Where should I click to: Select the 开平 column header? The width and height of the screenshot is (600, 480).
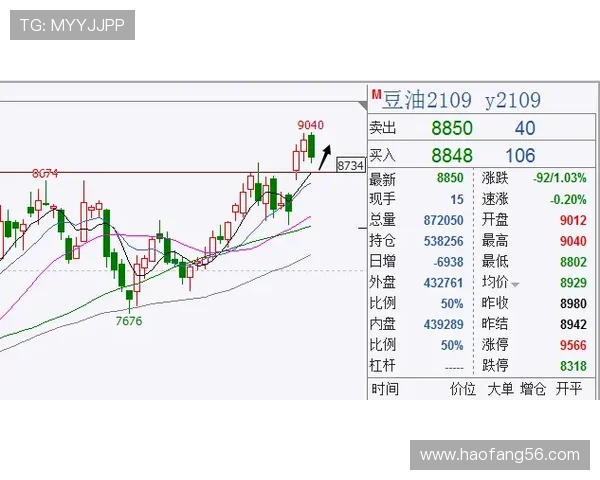point(569,389)
